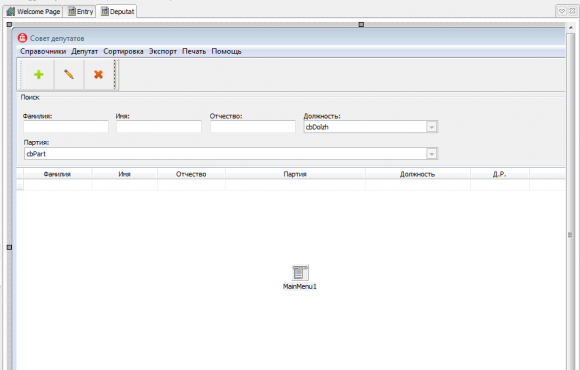Select the MainMenu1 component icon
This screenshot has height=370, width=580.
300,273
